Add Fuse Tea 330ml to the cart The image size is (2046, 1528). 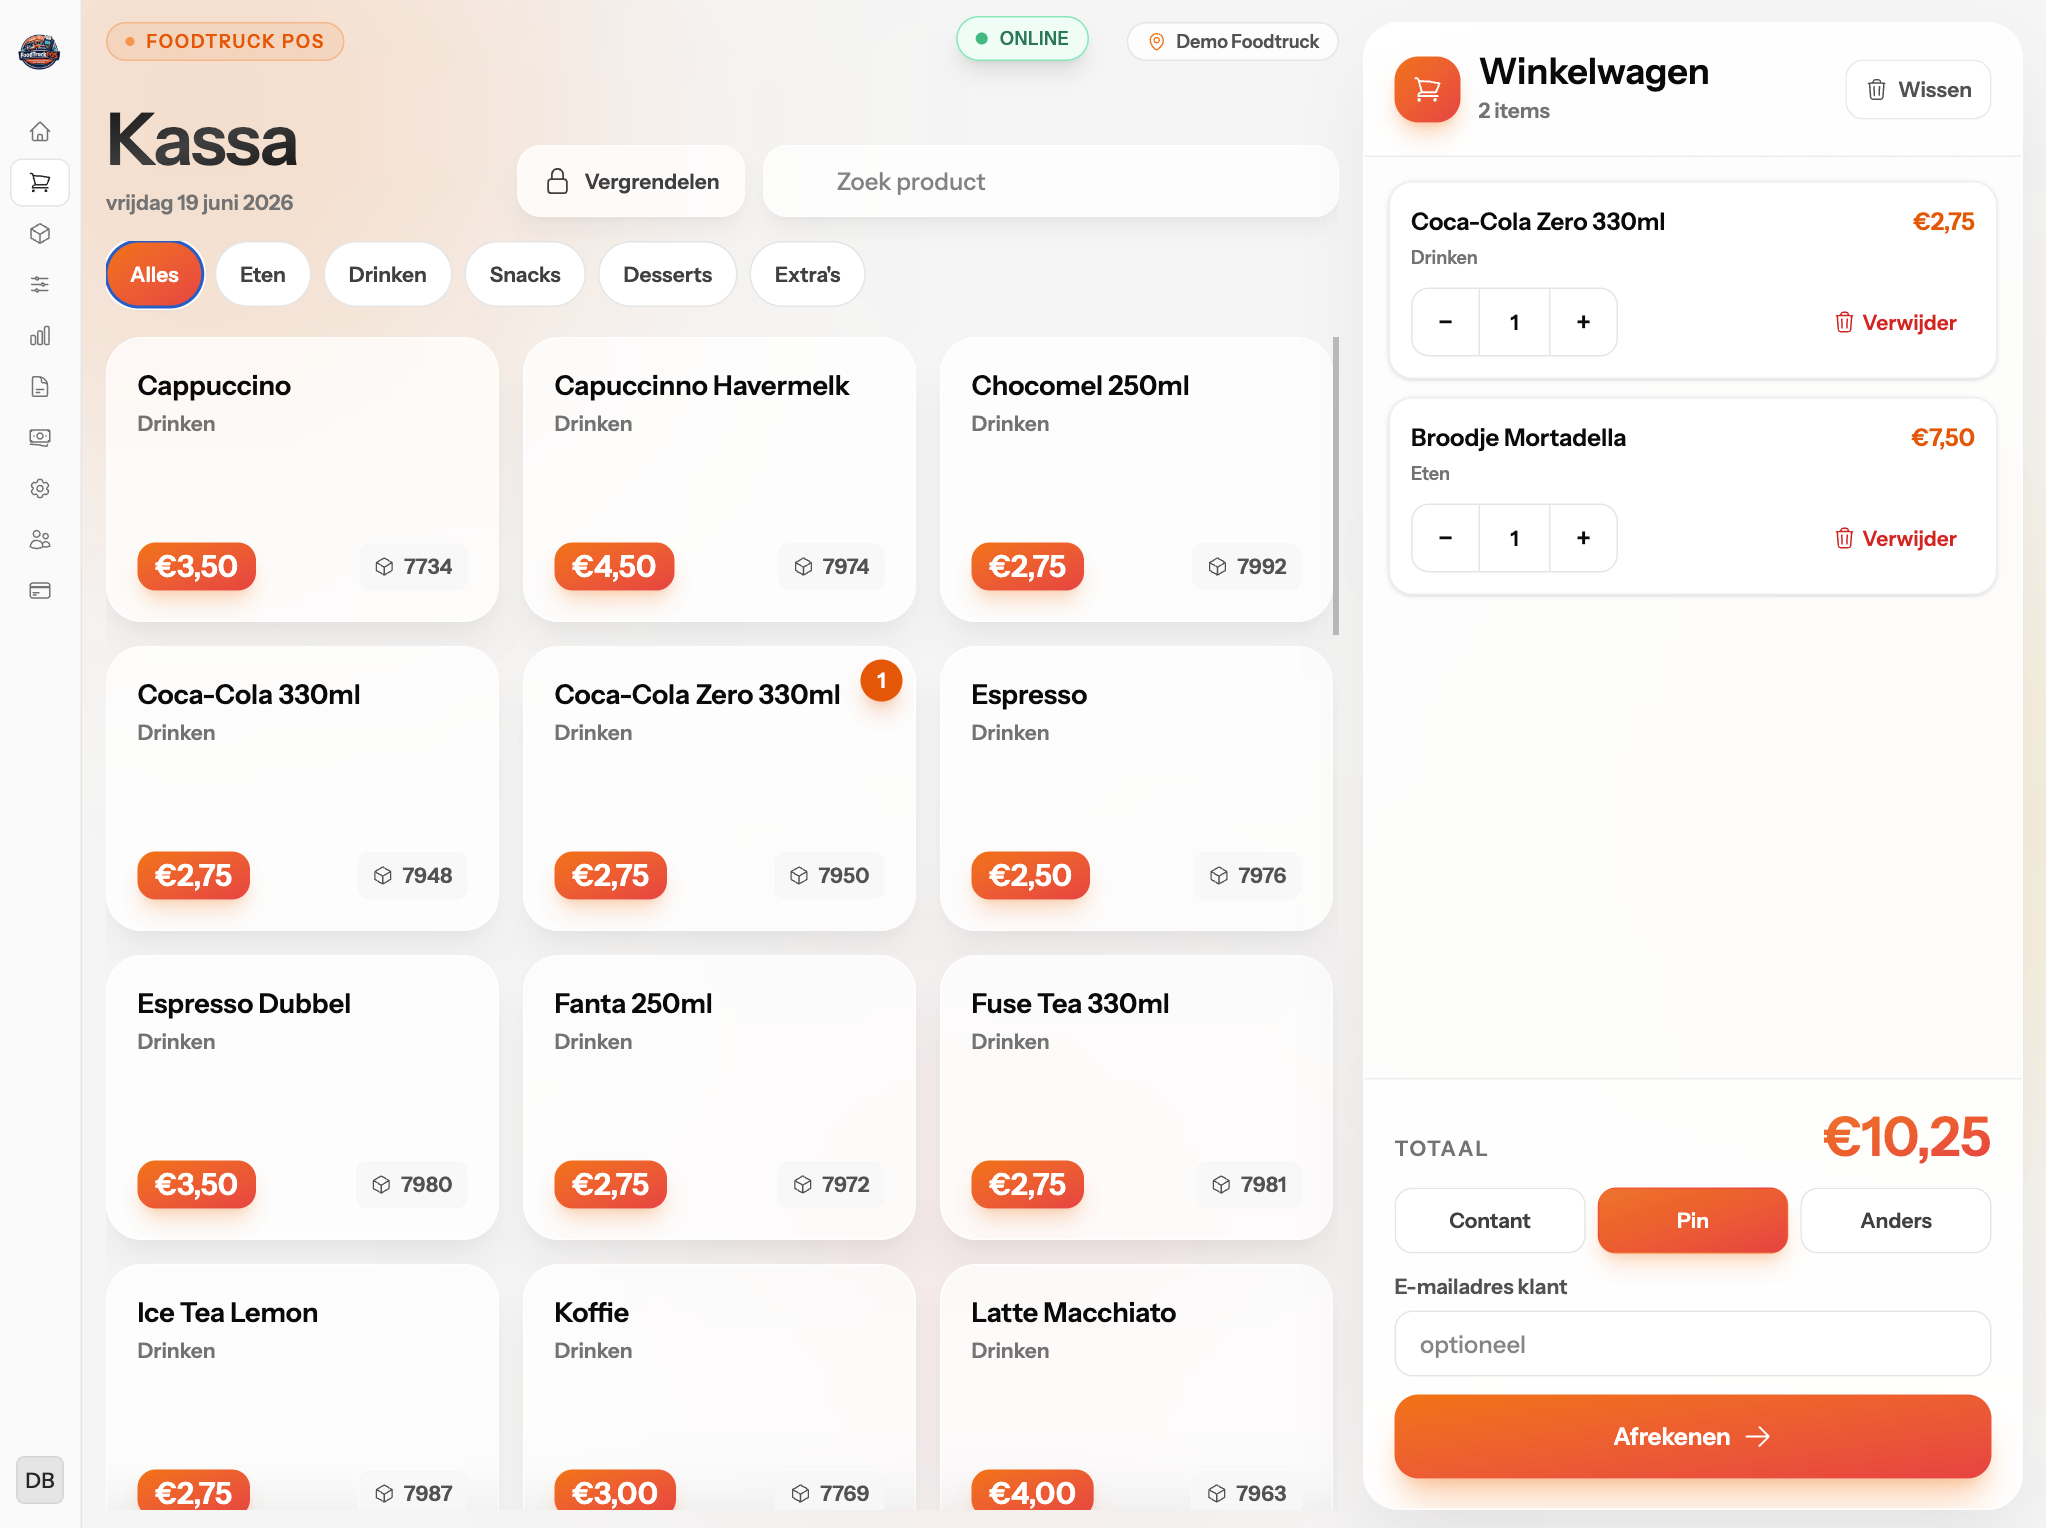(x=1136, y=1097)
